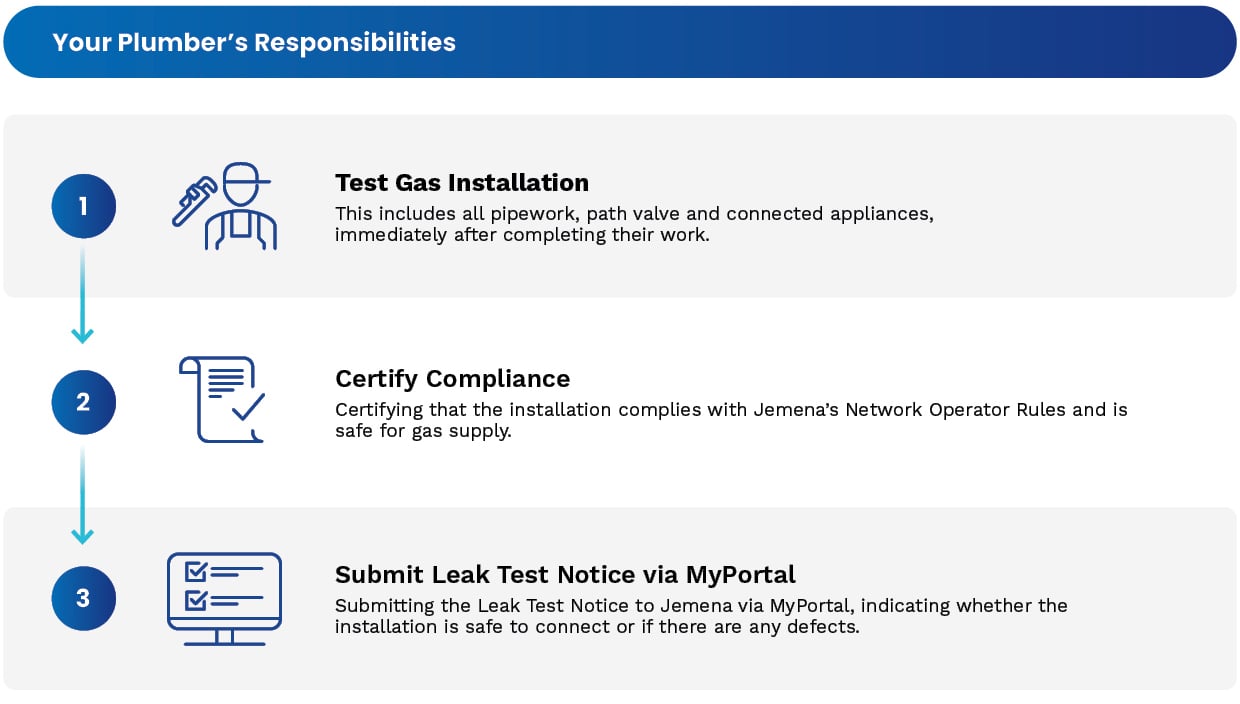The image size is (1240, 704).
Task: Click the Your Plumber's Responsibilities header
Action: (254, 42)
